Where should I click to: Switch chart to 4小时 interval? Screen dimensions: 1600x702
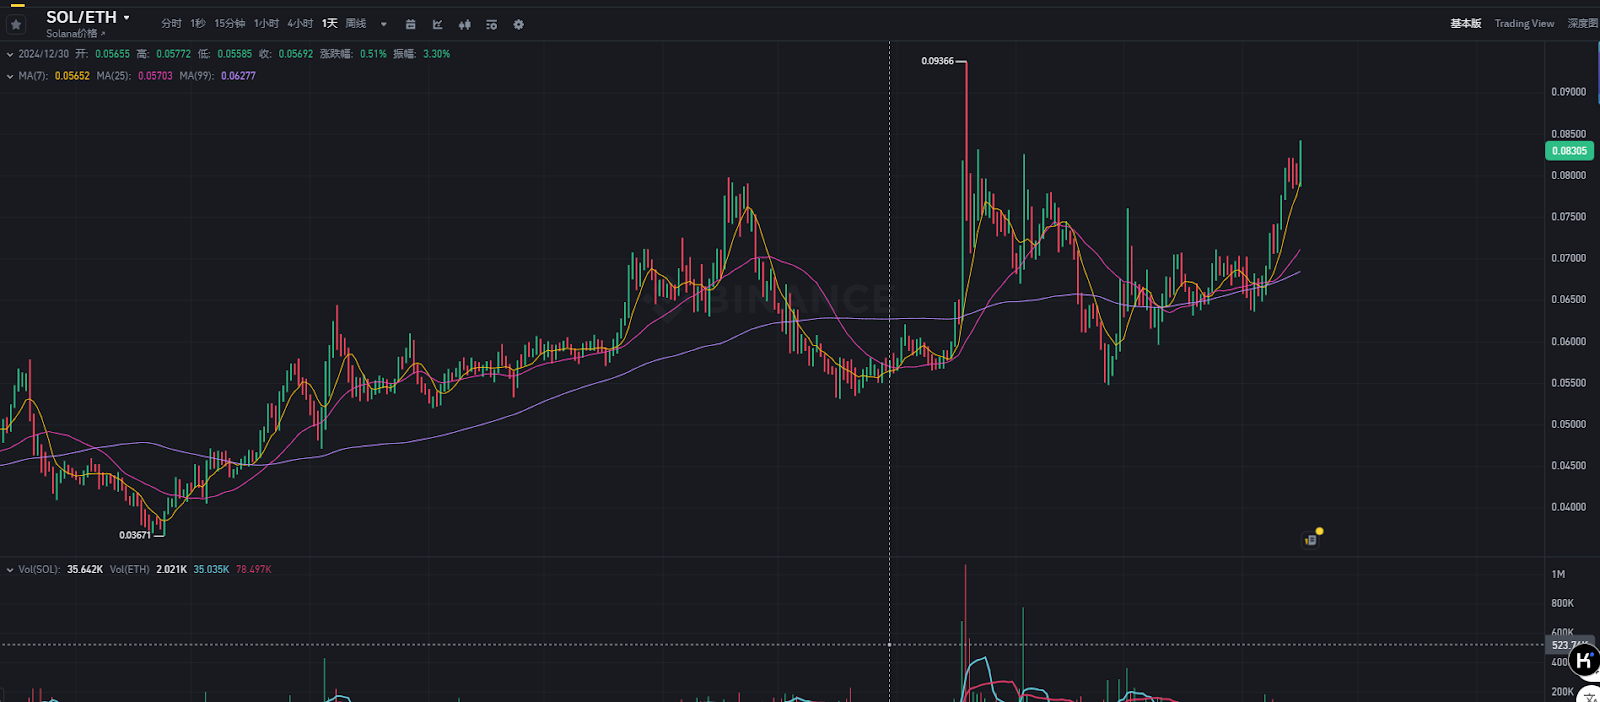point(300,24)
